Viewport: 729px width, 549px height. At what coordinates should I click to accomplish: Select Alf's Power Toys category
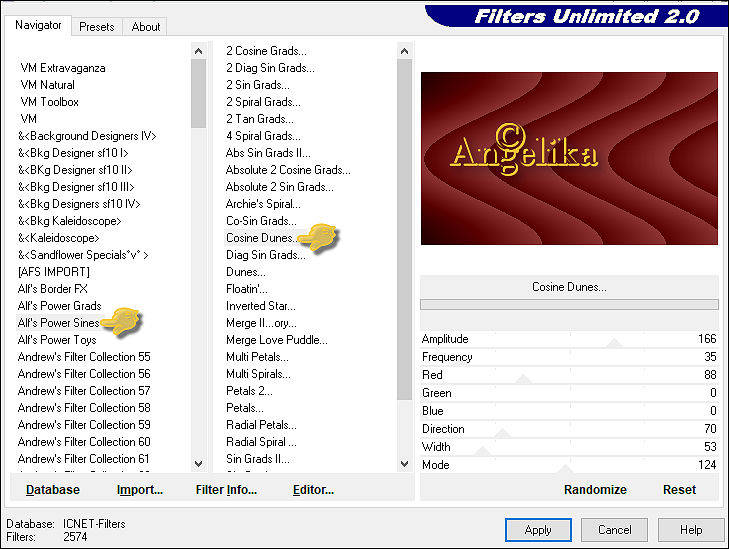point(57,340)
